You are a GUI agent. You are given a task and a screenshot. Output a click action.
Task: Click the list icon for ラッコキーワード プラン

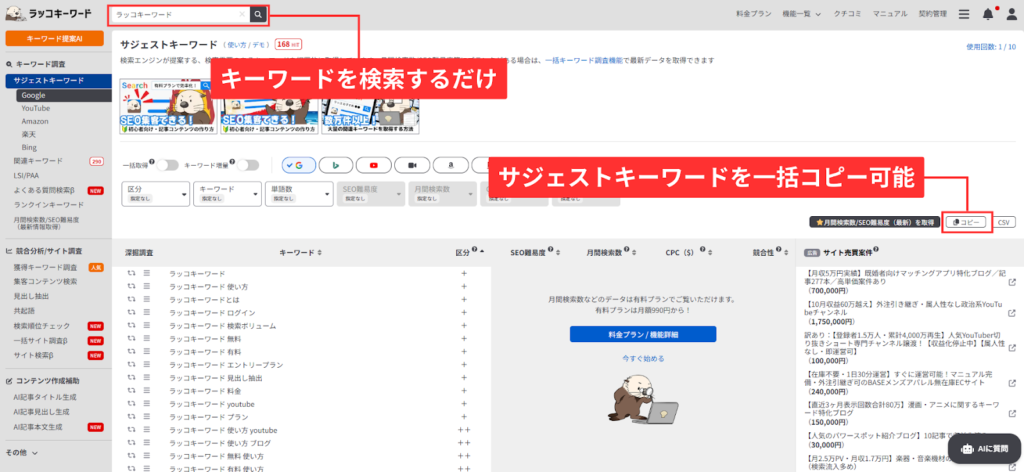(x=147, y=417)
